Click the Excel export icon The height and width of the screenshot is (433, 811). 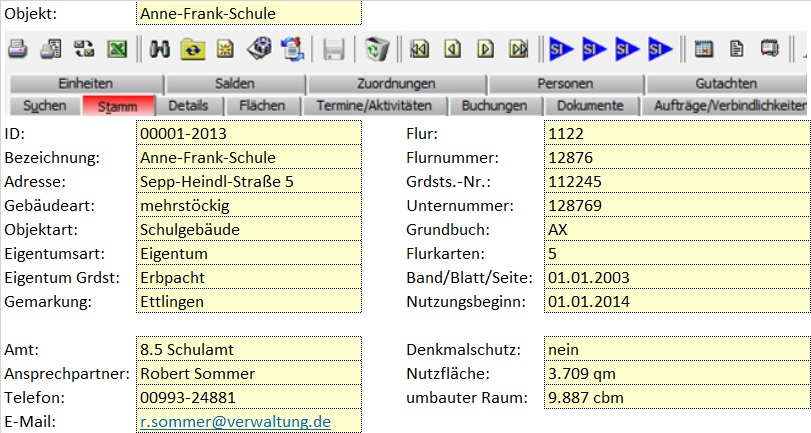(x=117, y=48)
